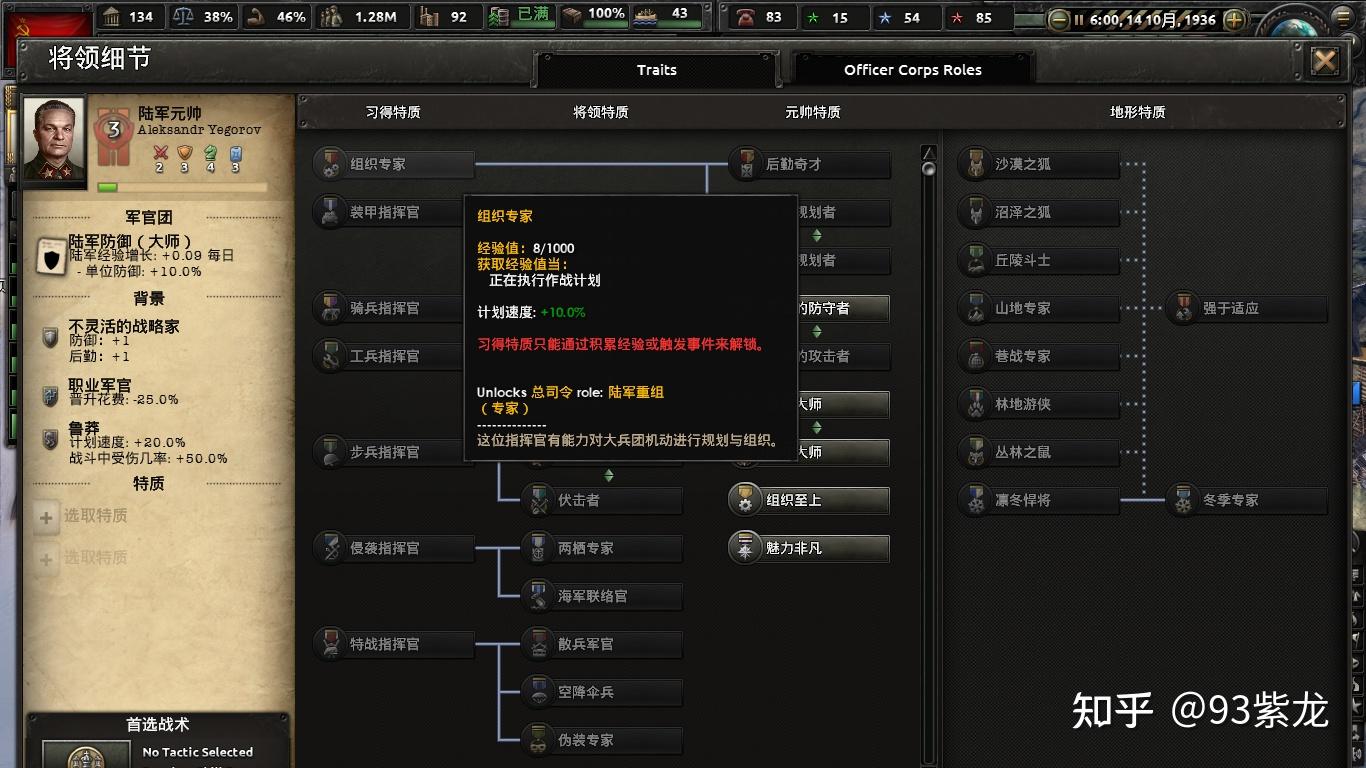Pick the 山地专家 terrain trait

pos(1038,308)
